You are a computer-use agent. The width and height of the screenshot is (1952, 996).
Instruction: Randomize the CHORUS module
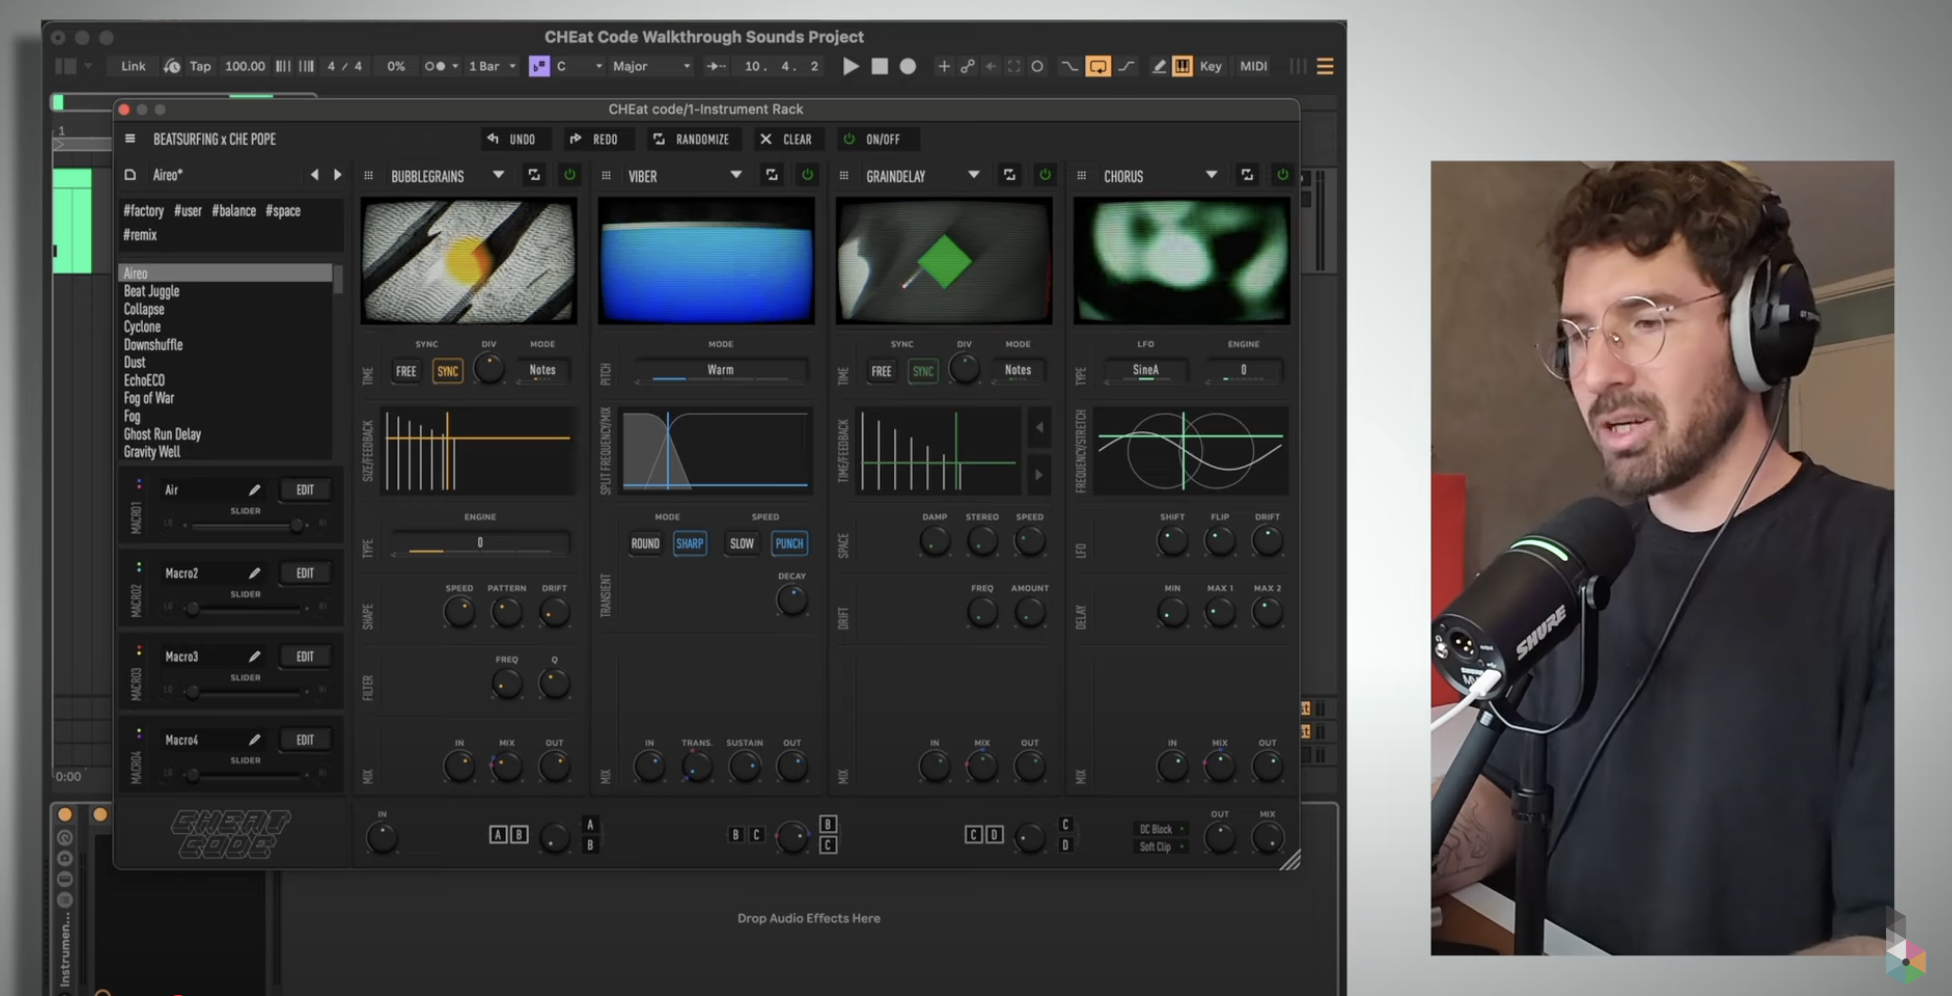1247,175
